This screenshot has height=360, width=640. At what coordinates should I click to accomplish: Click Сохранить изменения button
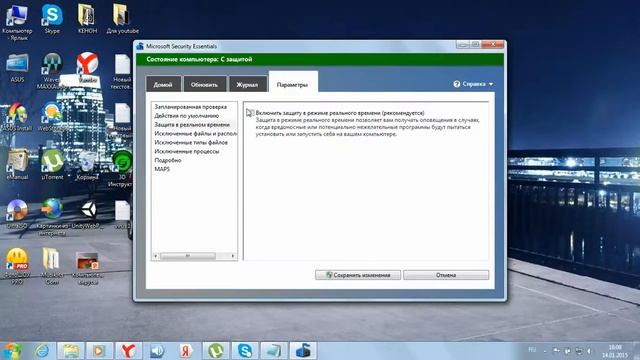point(358,275)
